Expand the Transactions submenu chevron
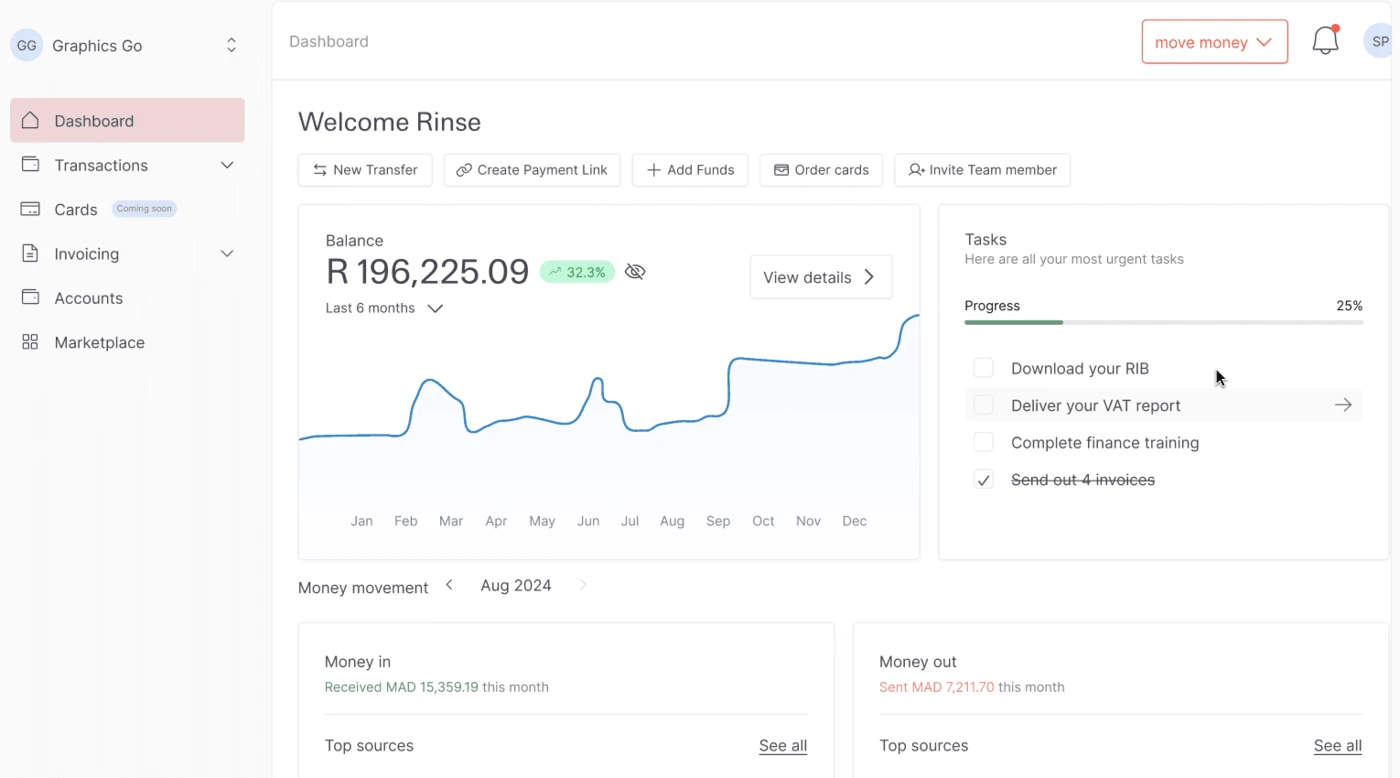This screenshot has height=778, width=1400. [227, 165]
